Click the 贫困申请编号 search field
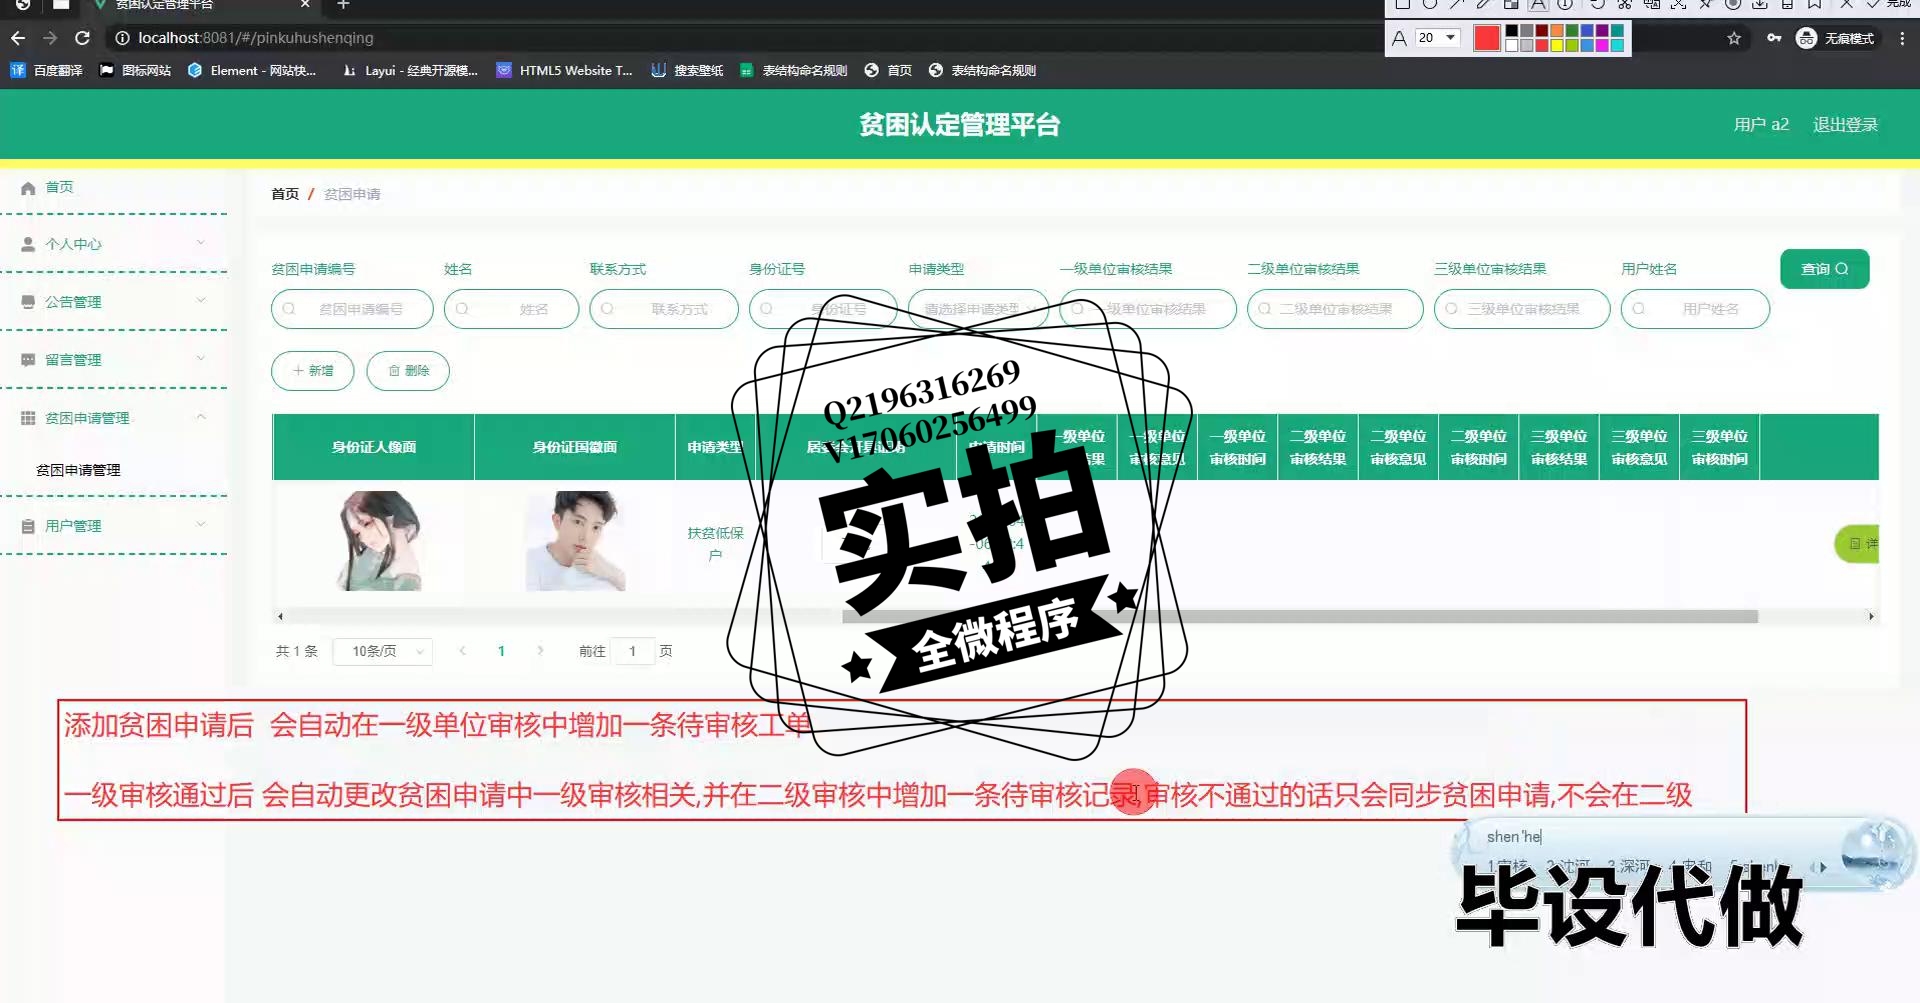 [x=352, y=309]
